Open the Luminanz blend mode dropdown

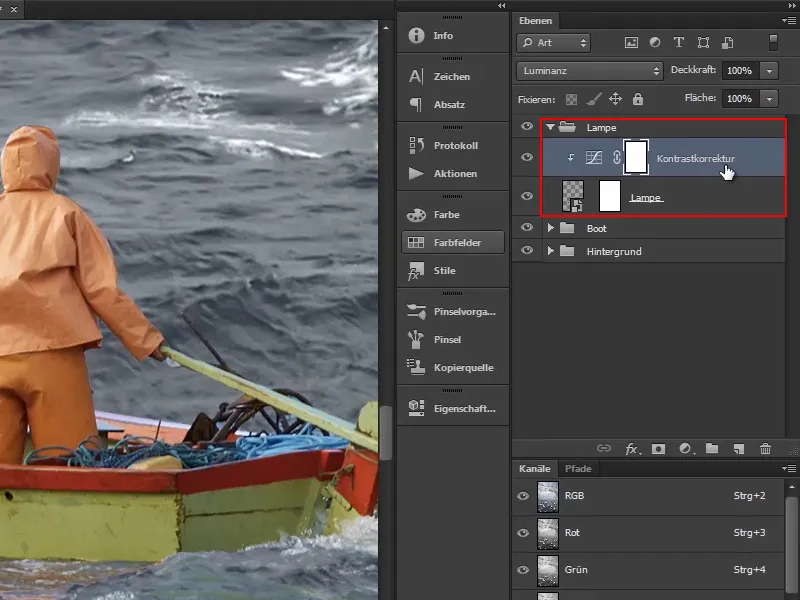[590, 71]
